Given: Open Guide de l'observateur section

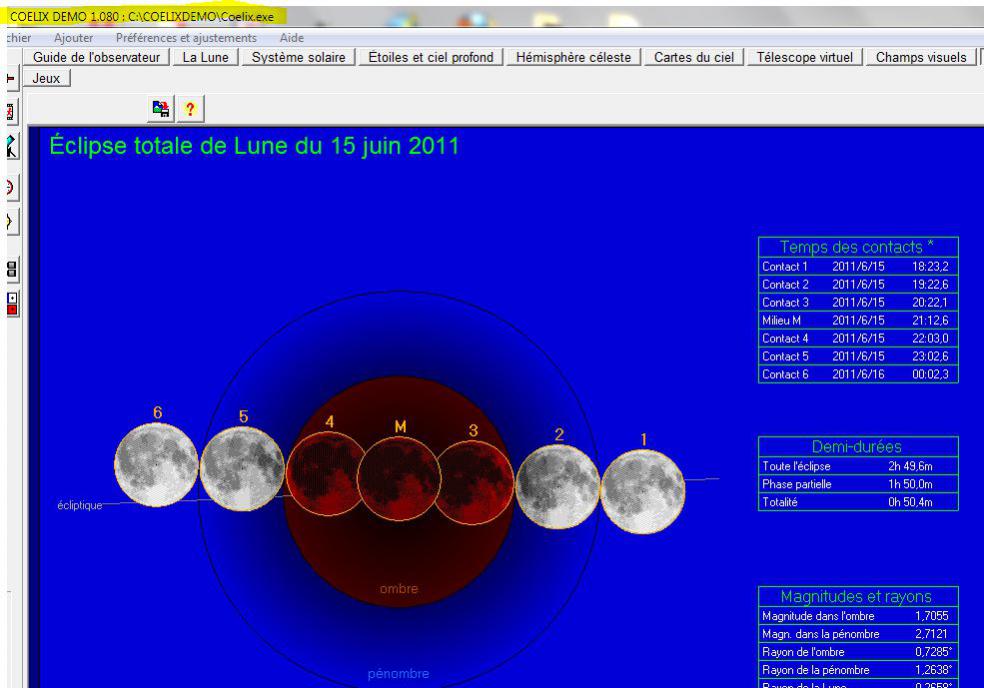Looking at the screenshot, I should 97,57.
